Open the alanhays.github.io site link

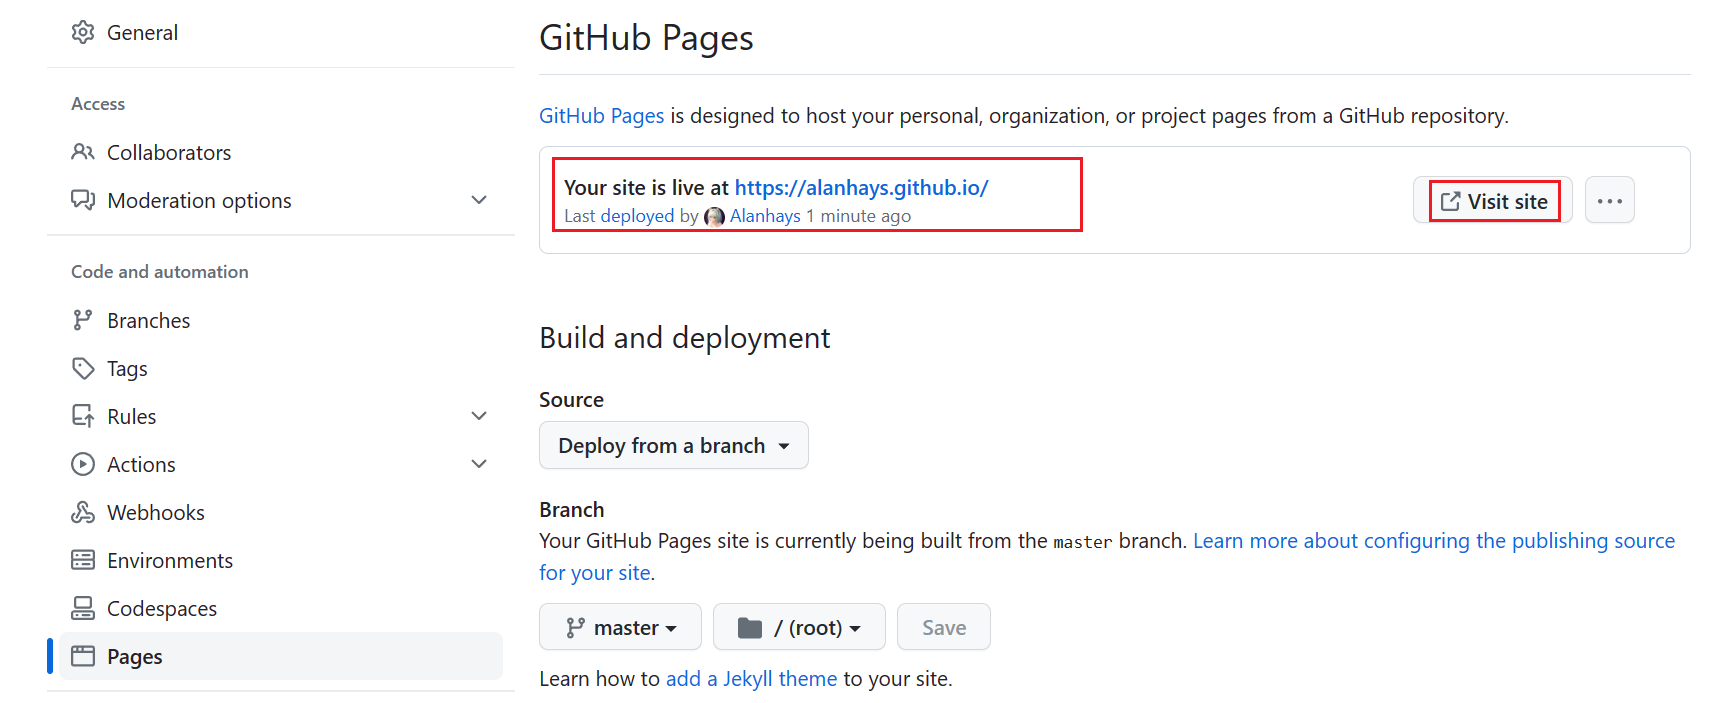point(861,187)
